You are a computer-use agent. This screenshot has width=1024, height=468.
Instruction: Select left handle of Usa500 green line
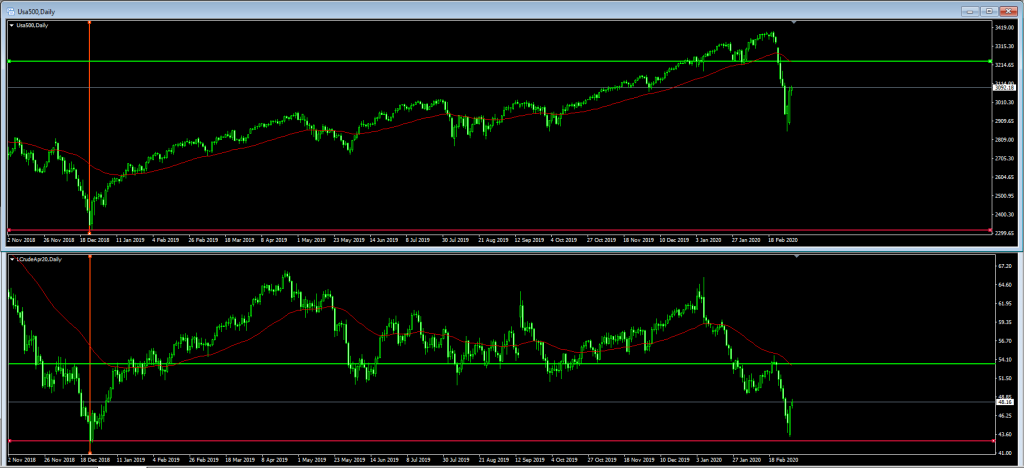(x=9, y=61)
